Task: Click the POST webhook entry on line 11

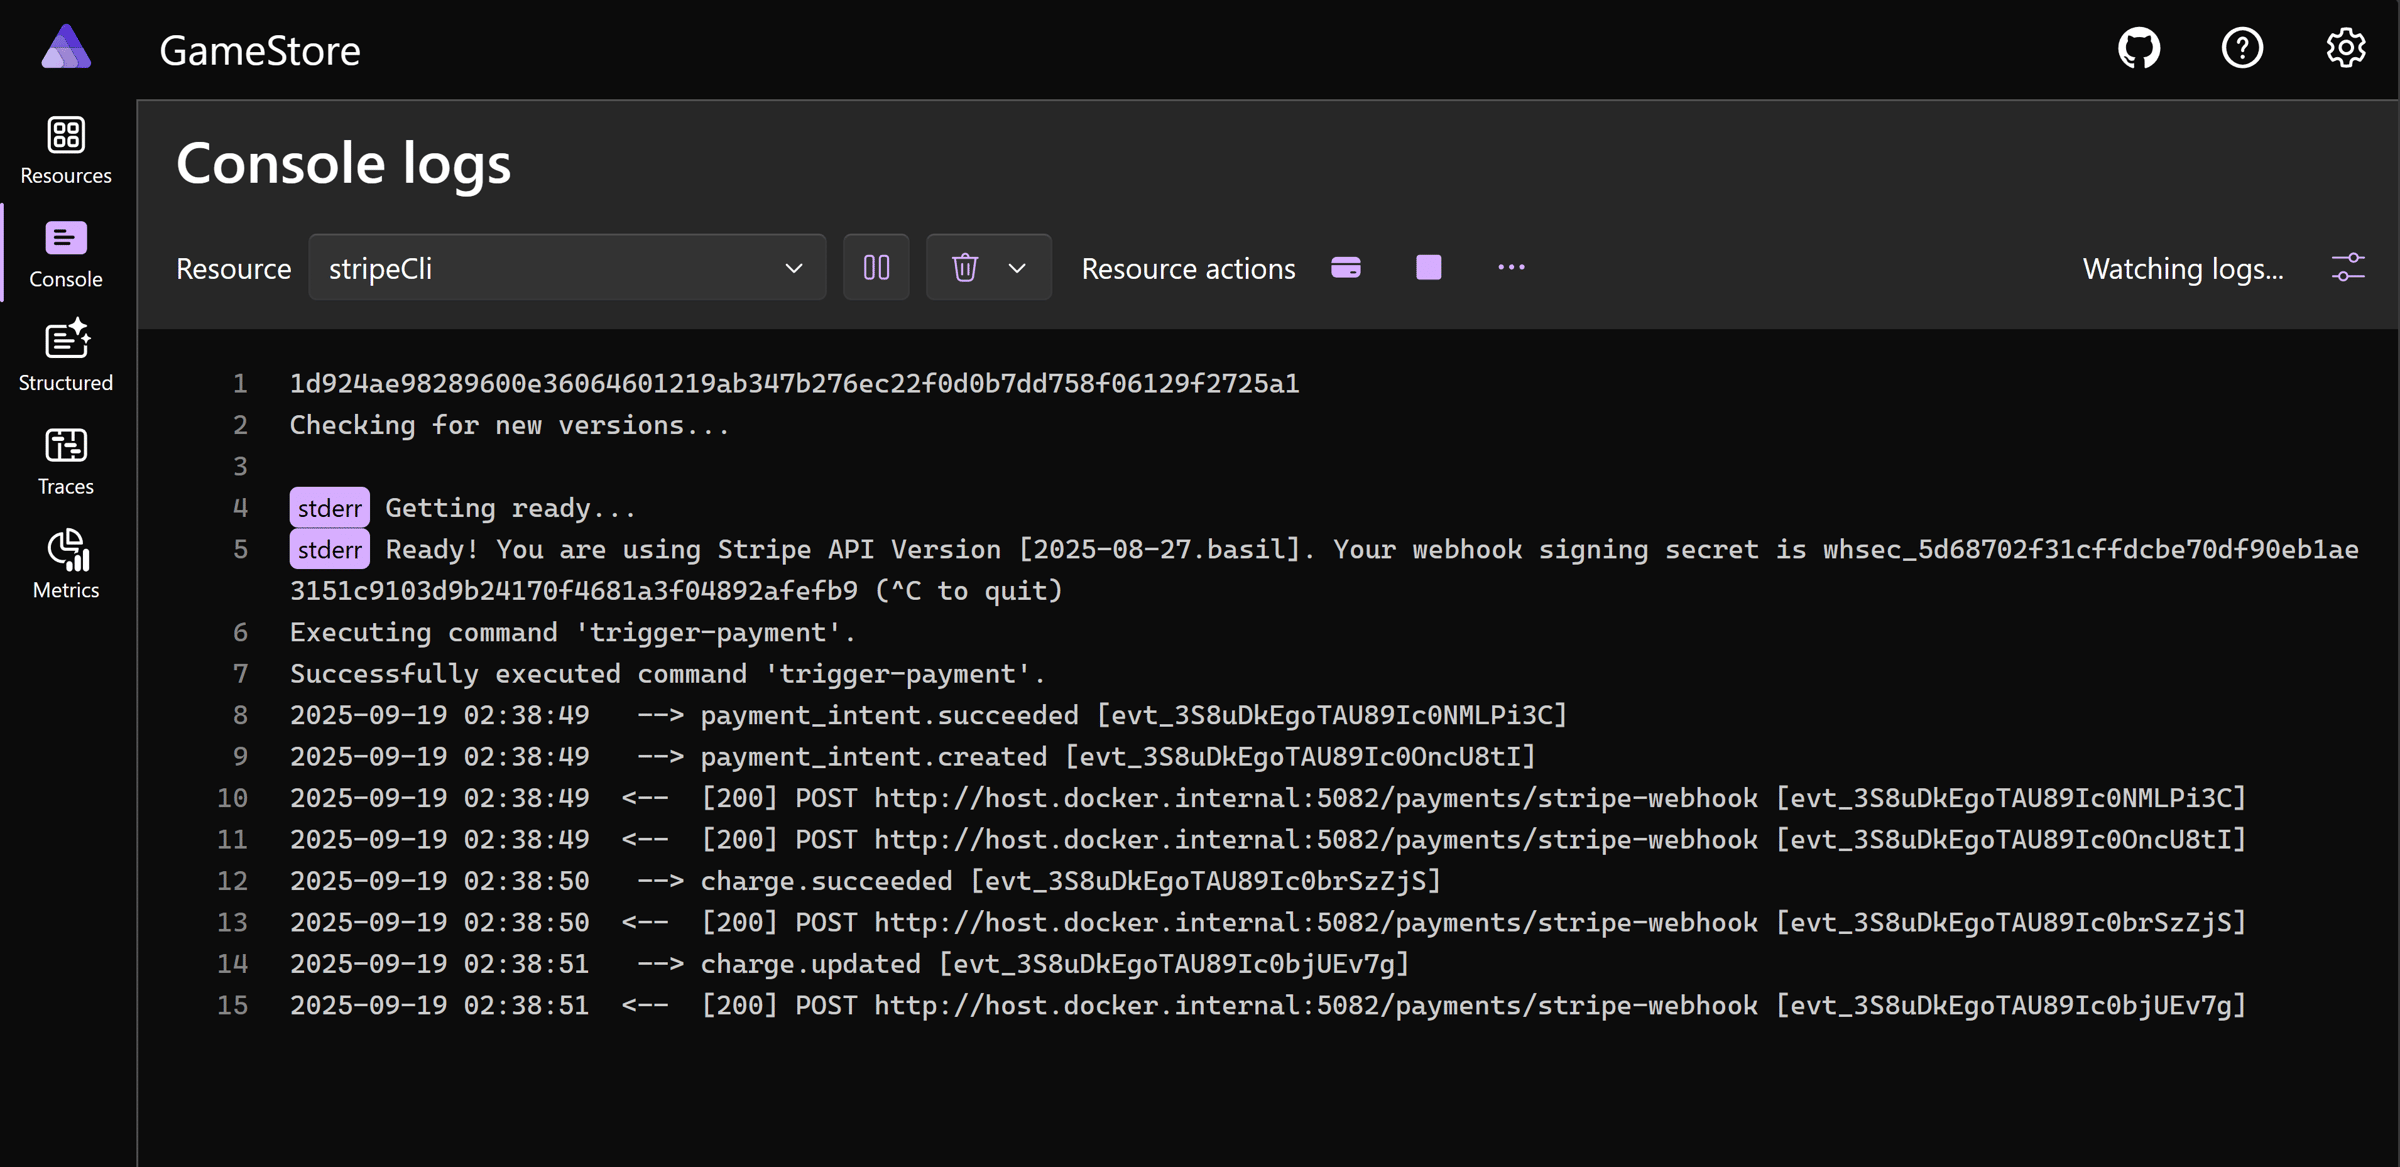Action: pyautogui.click(x=1268, y=839)
